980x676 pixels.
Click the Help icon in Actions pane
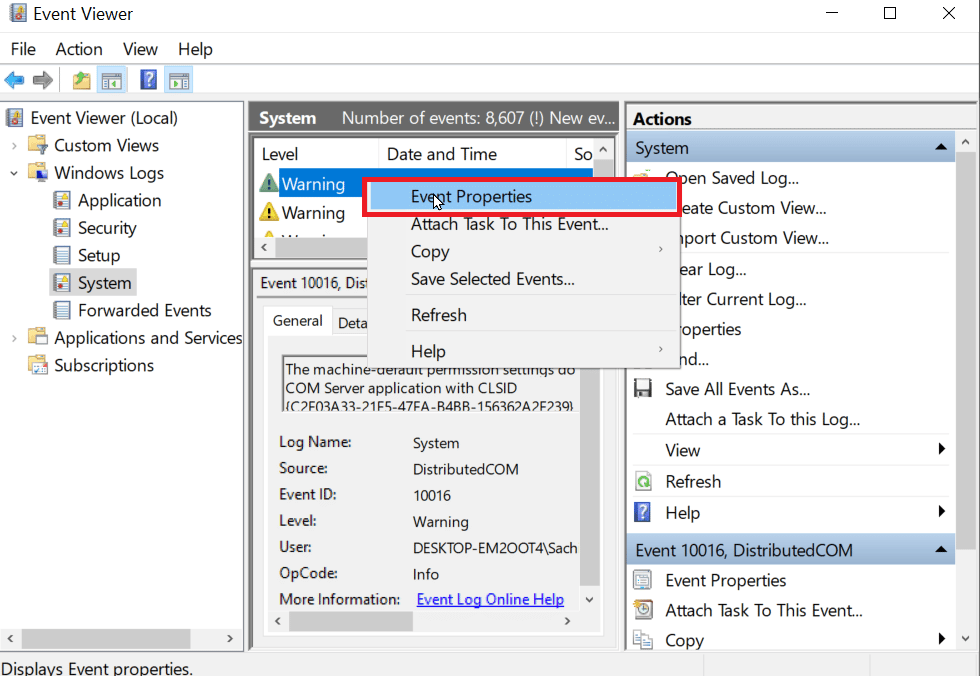coord(642,512)
